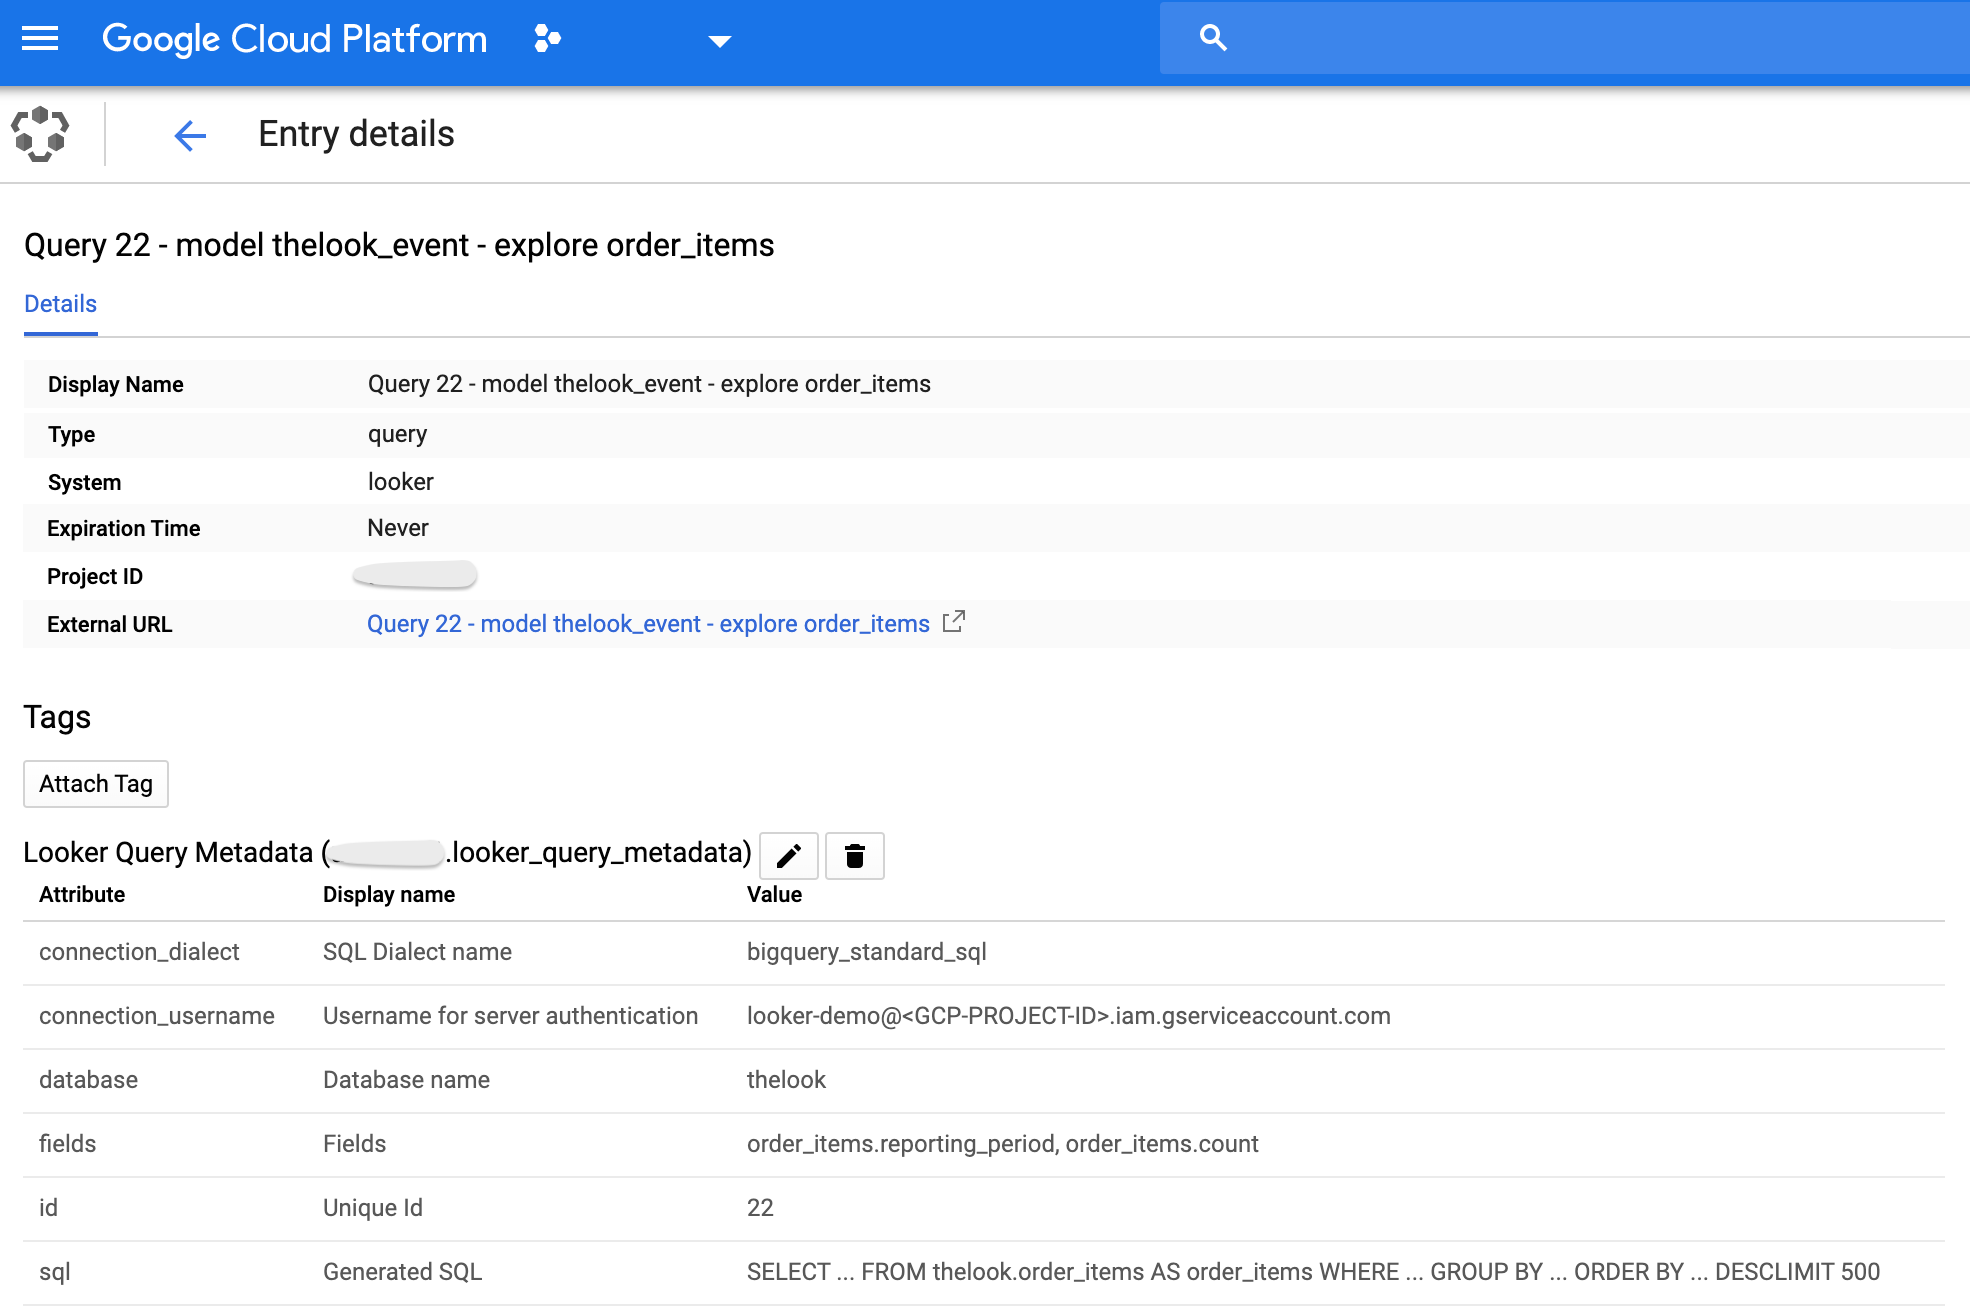Open the hamburger navigation menu

[40, 39]
